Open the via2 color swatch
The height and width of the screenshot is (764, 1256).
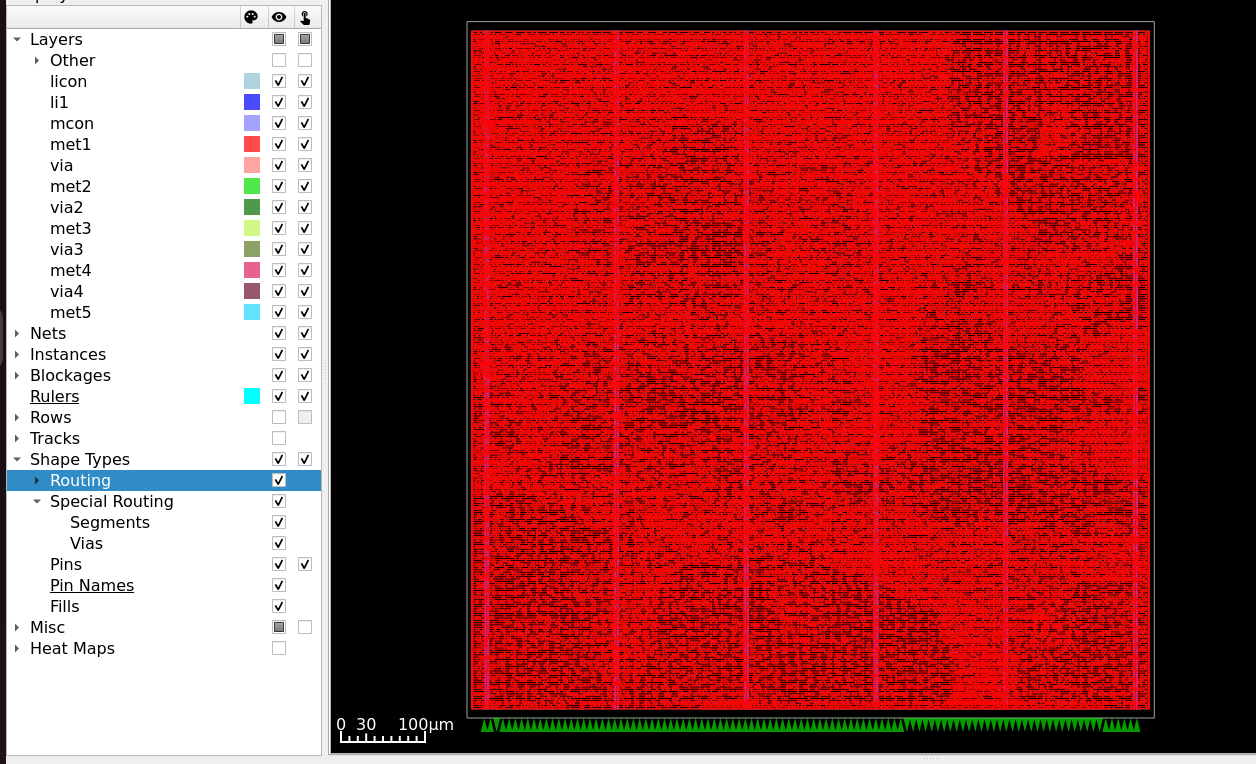coord(252,207)
